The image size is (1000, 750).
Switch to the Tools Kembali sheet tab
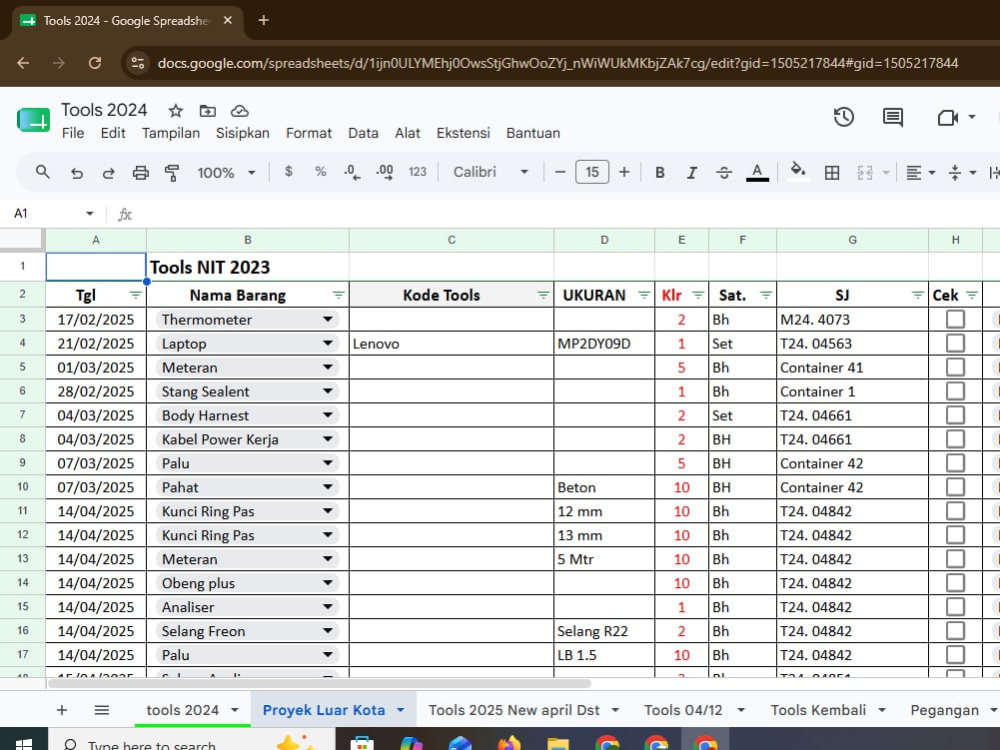(818, 710)
